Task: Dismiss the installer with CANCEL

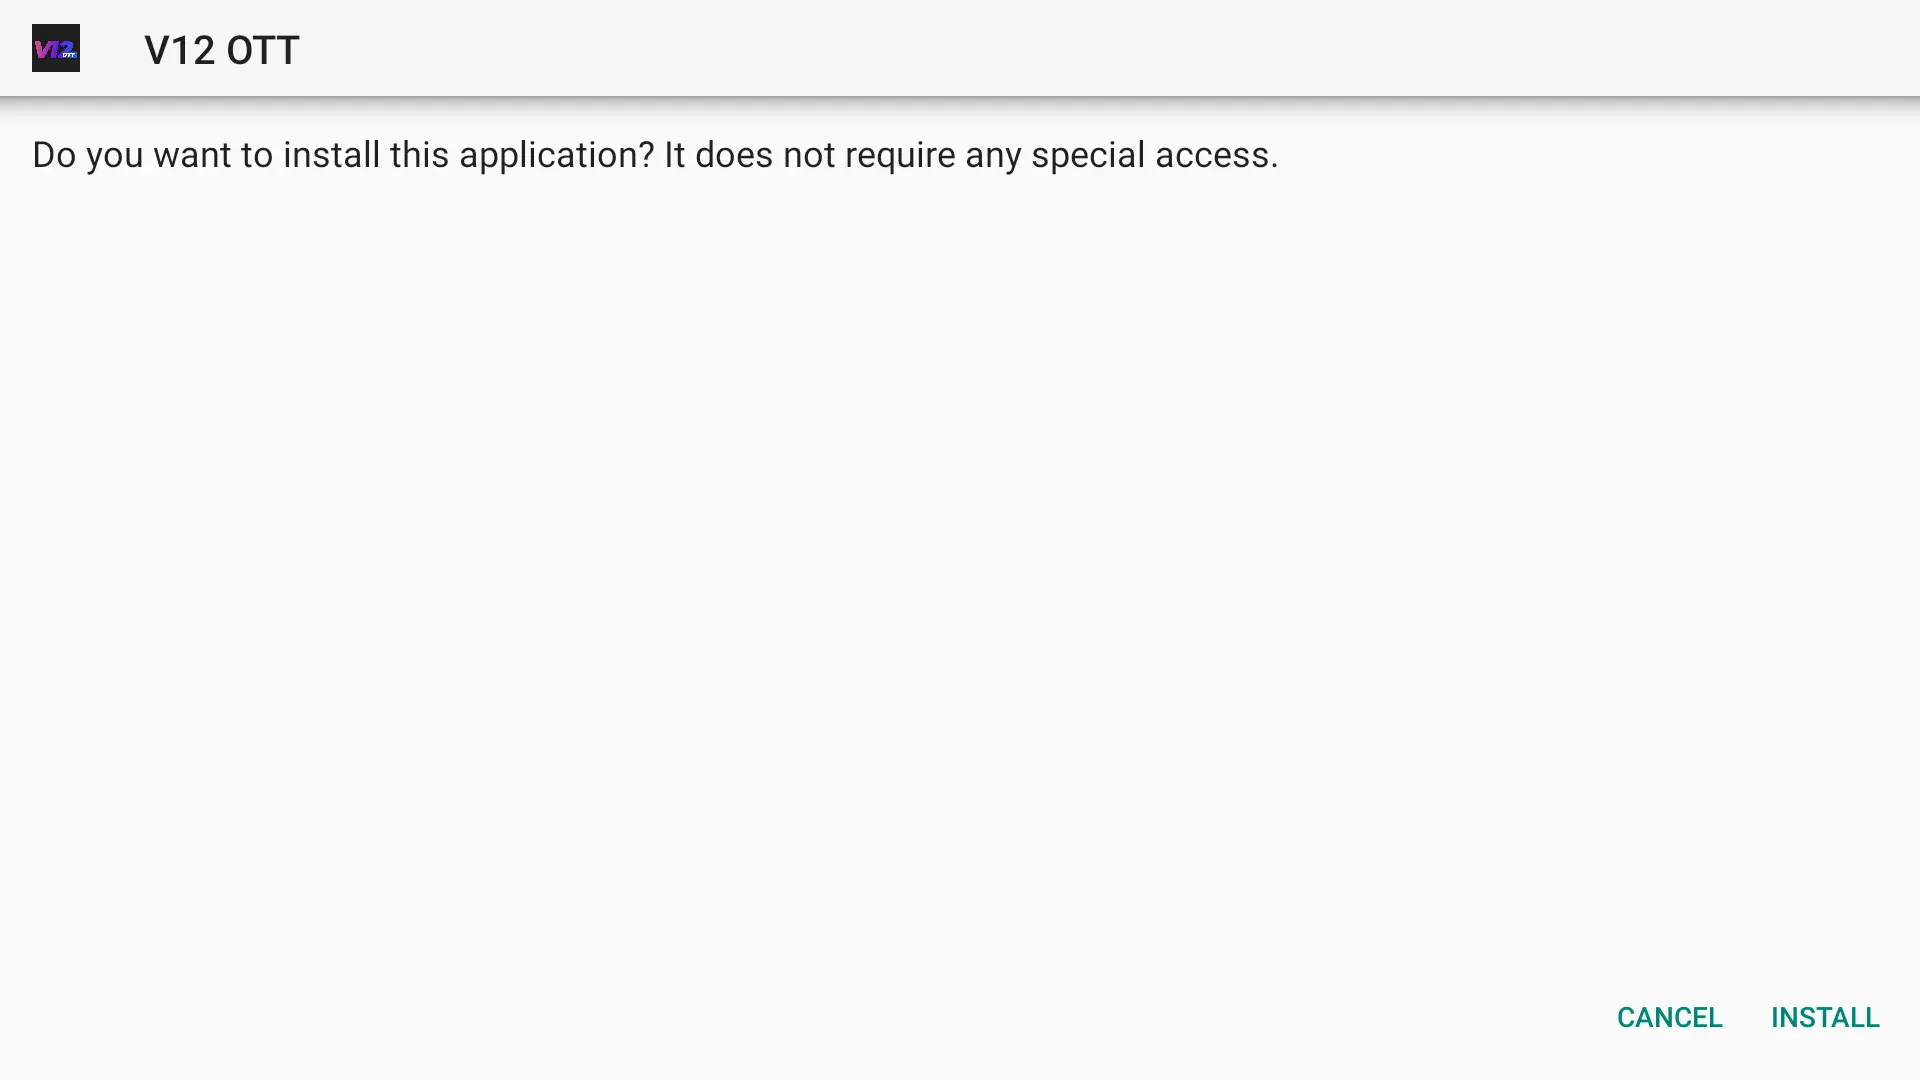Action: point(1669,1017)
